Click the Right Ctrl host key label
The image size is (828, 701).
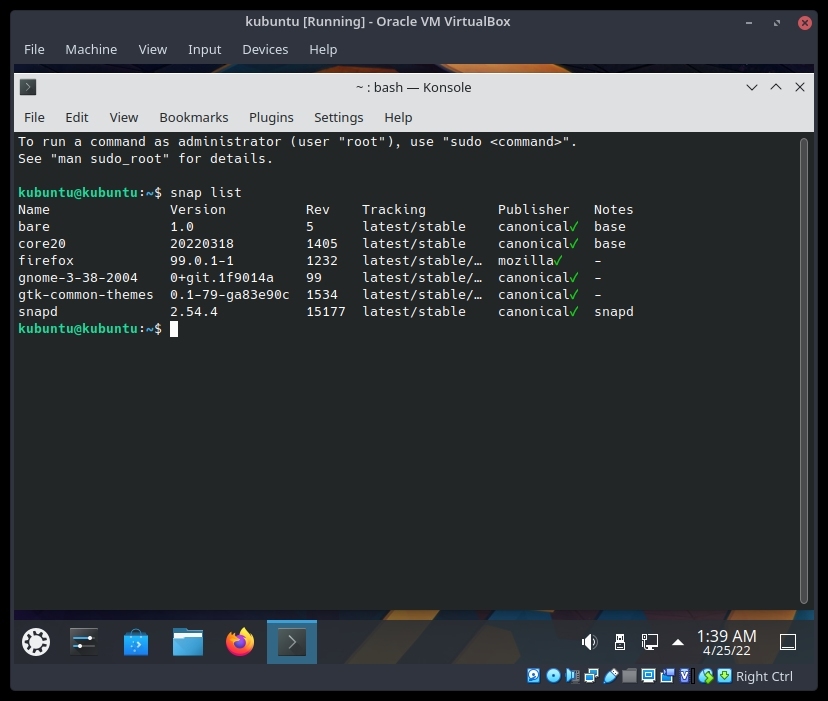764,676
